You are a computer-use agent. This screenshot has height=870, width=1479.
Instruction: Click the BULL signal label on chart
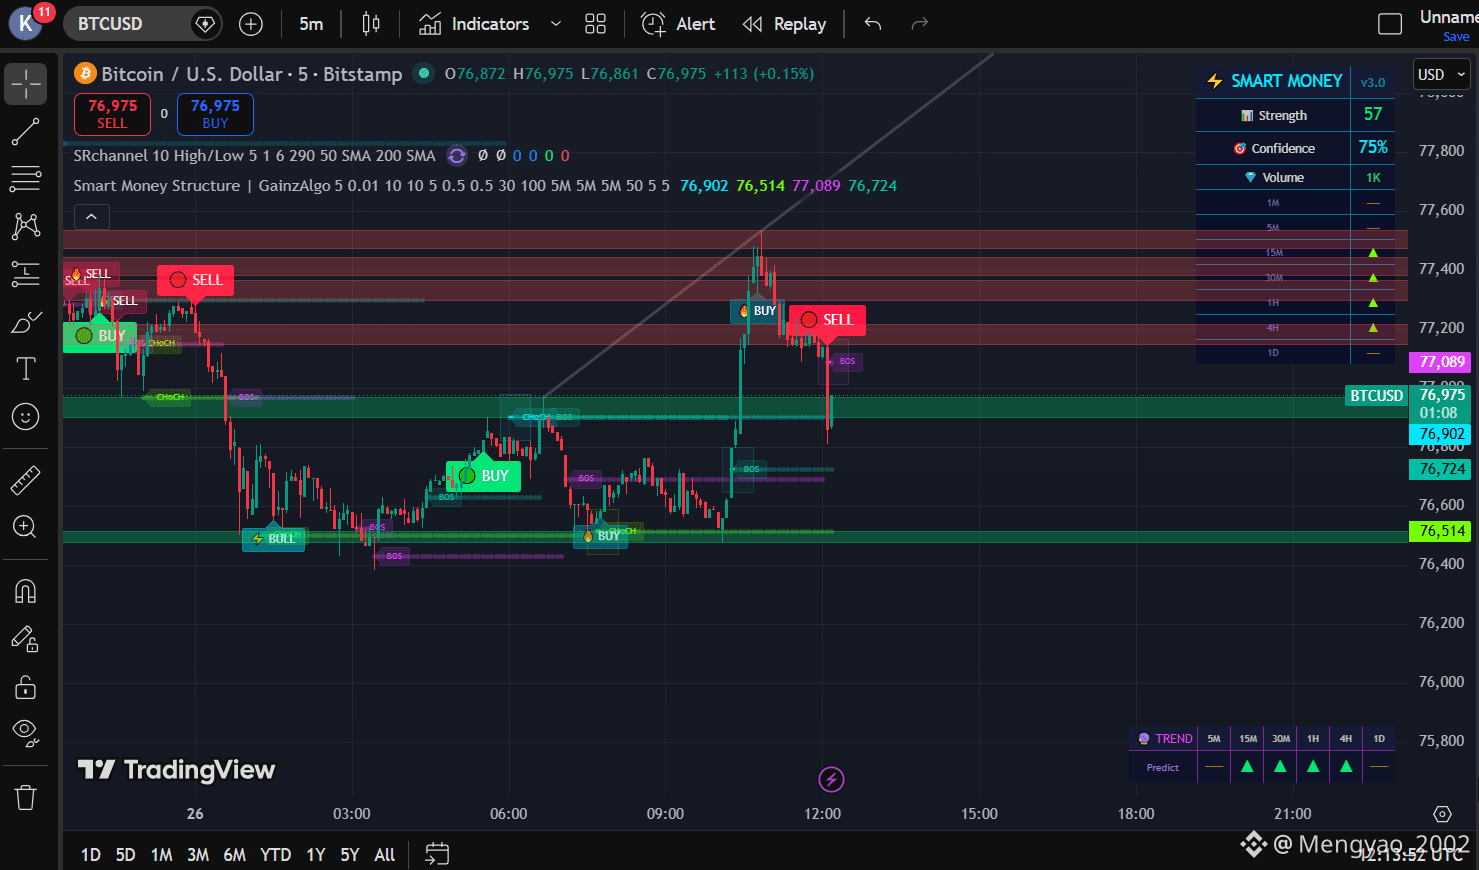[274, 539]
